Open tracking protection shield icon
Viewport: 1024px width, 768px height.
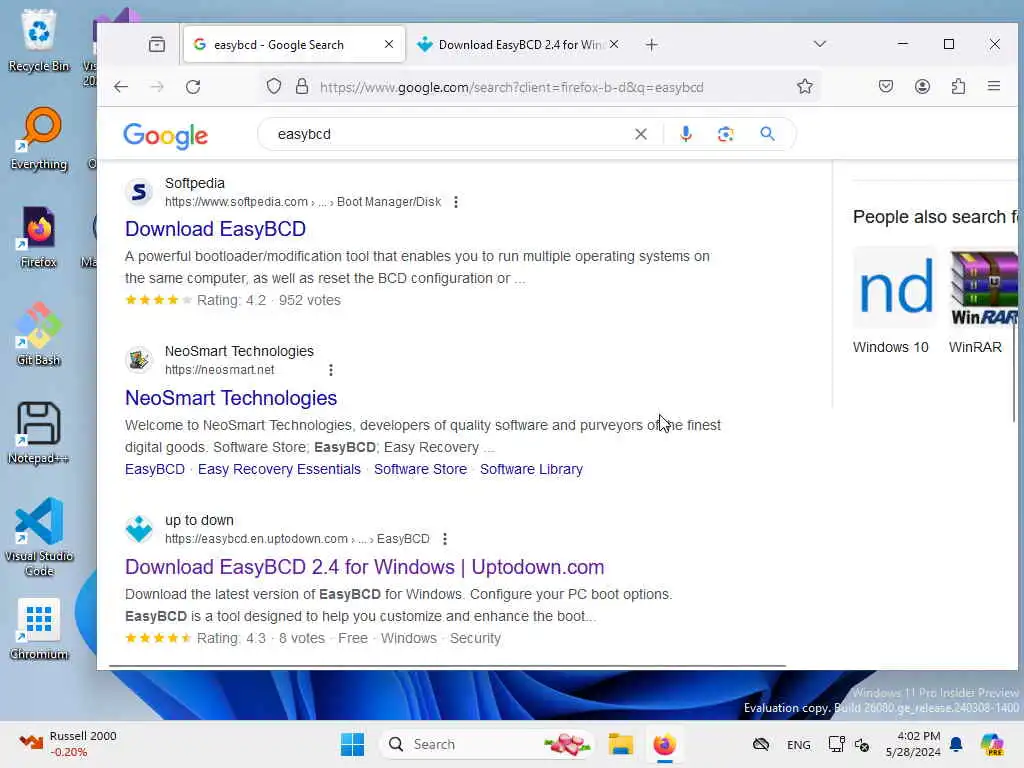click(x=274, y=86)
